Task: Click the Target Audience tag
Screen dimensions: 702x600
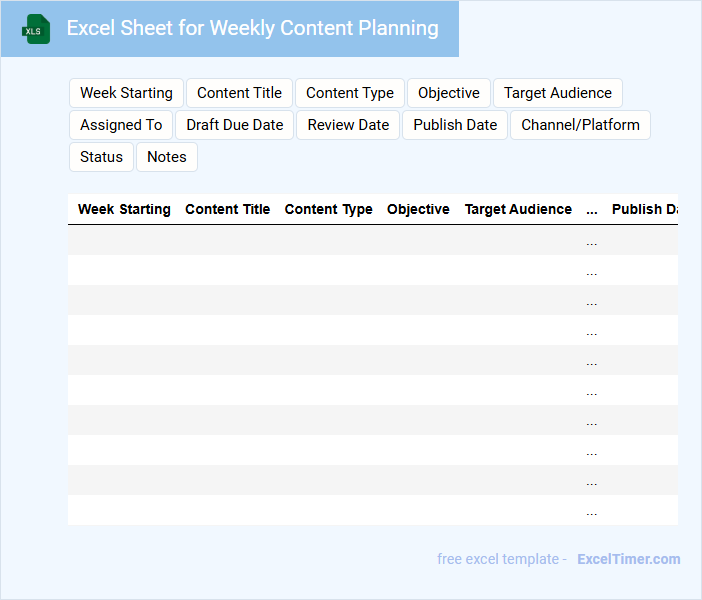Action: [x=557, y=93]
